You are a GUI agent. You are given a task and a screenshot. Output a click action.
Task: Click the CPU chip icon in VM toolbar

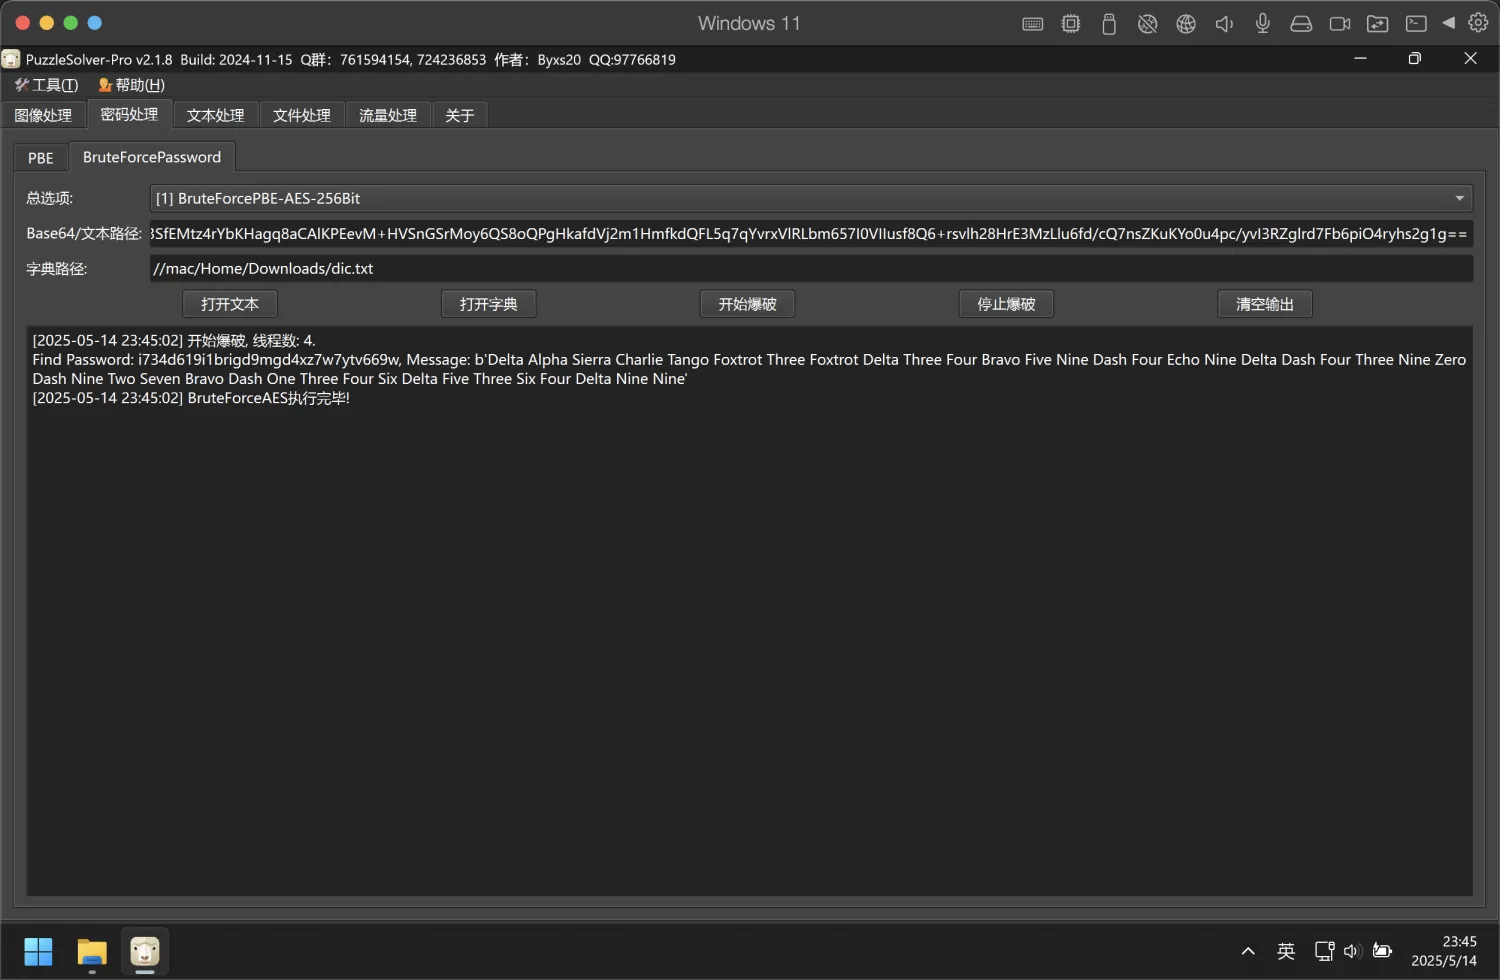pyautogui.click(x=1071, y=23)
